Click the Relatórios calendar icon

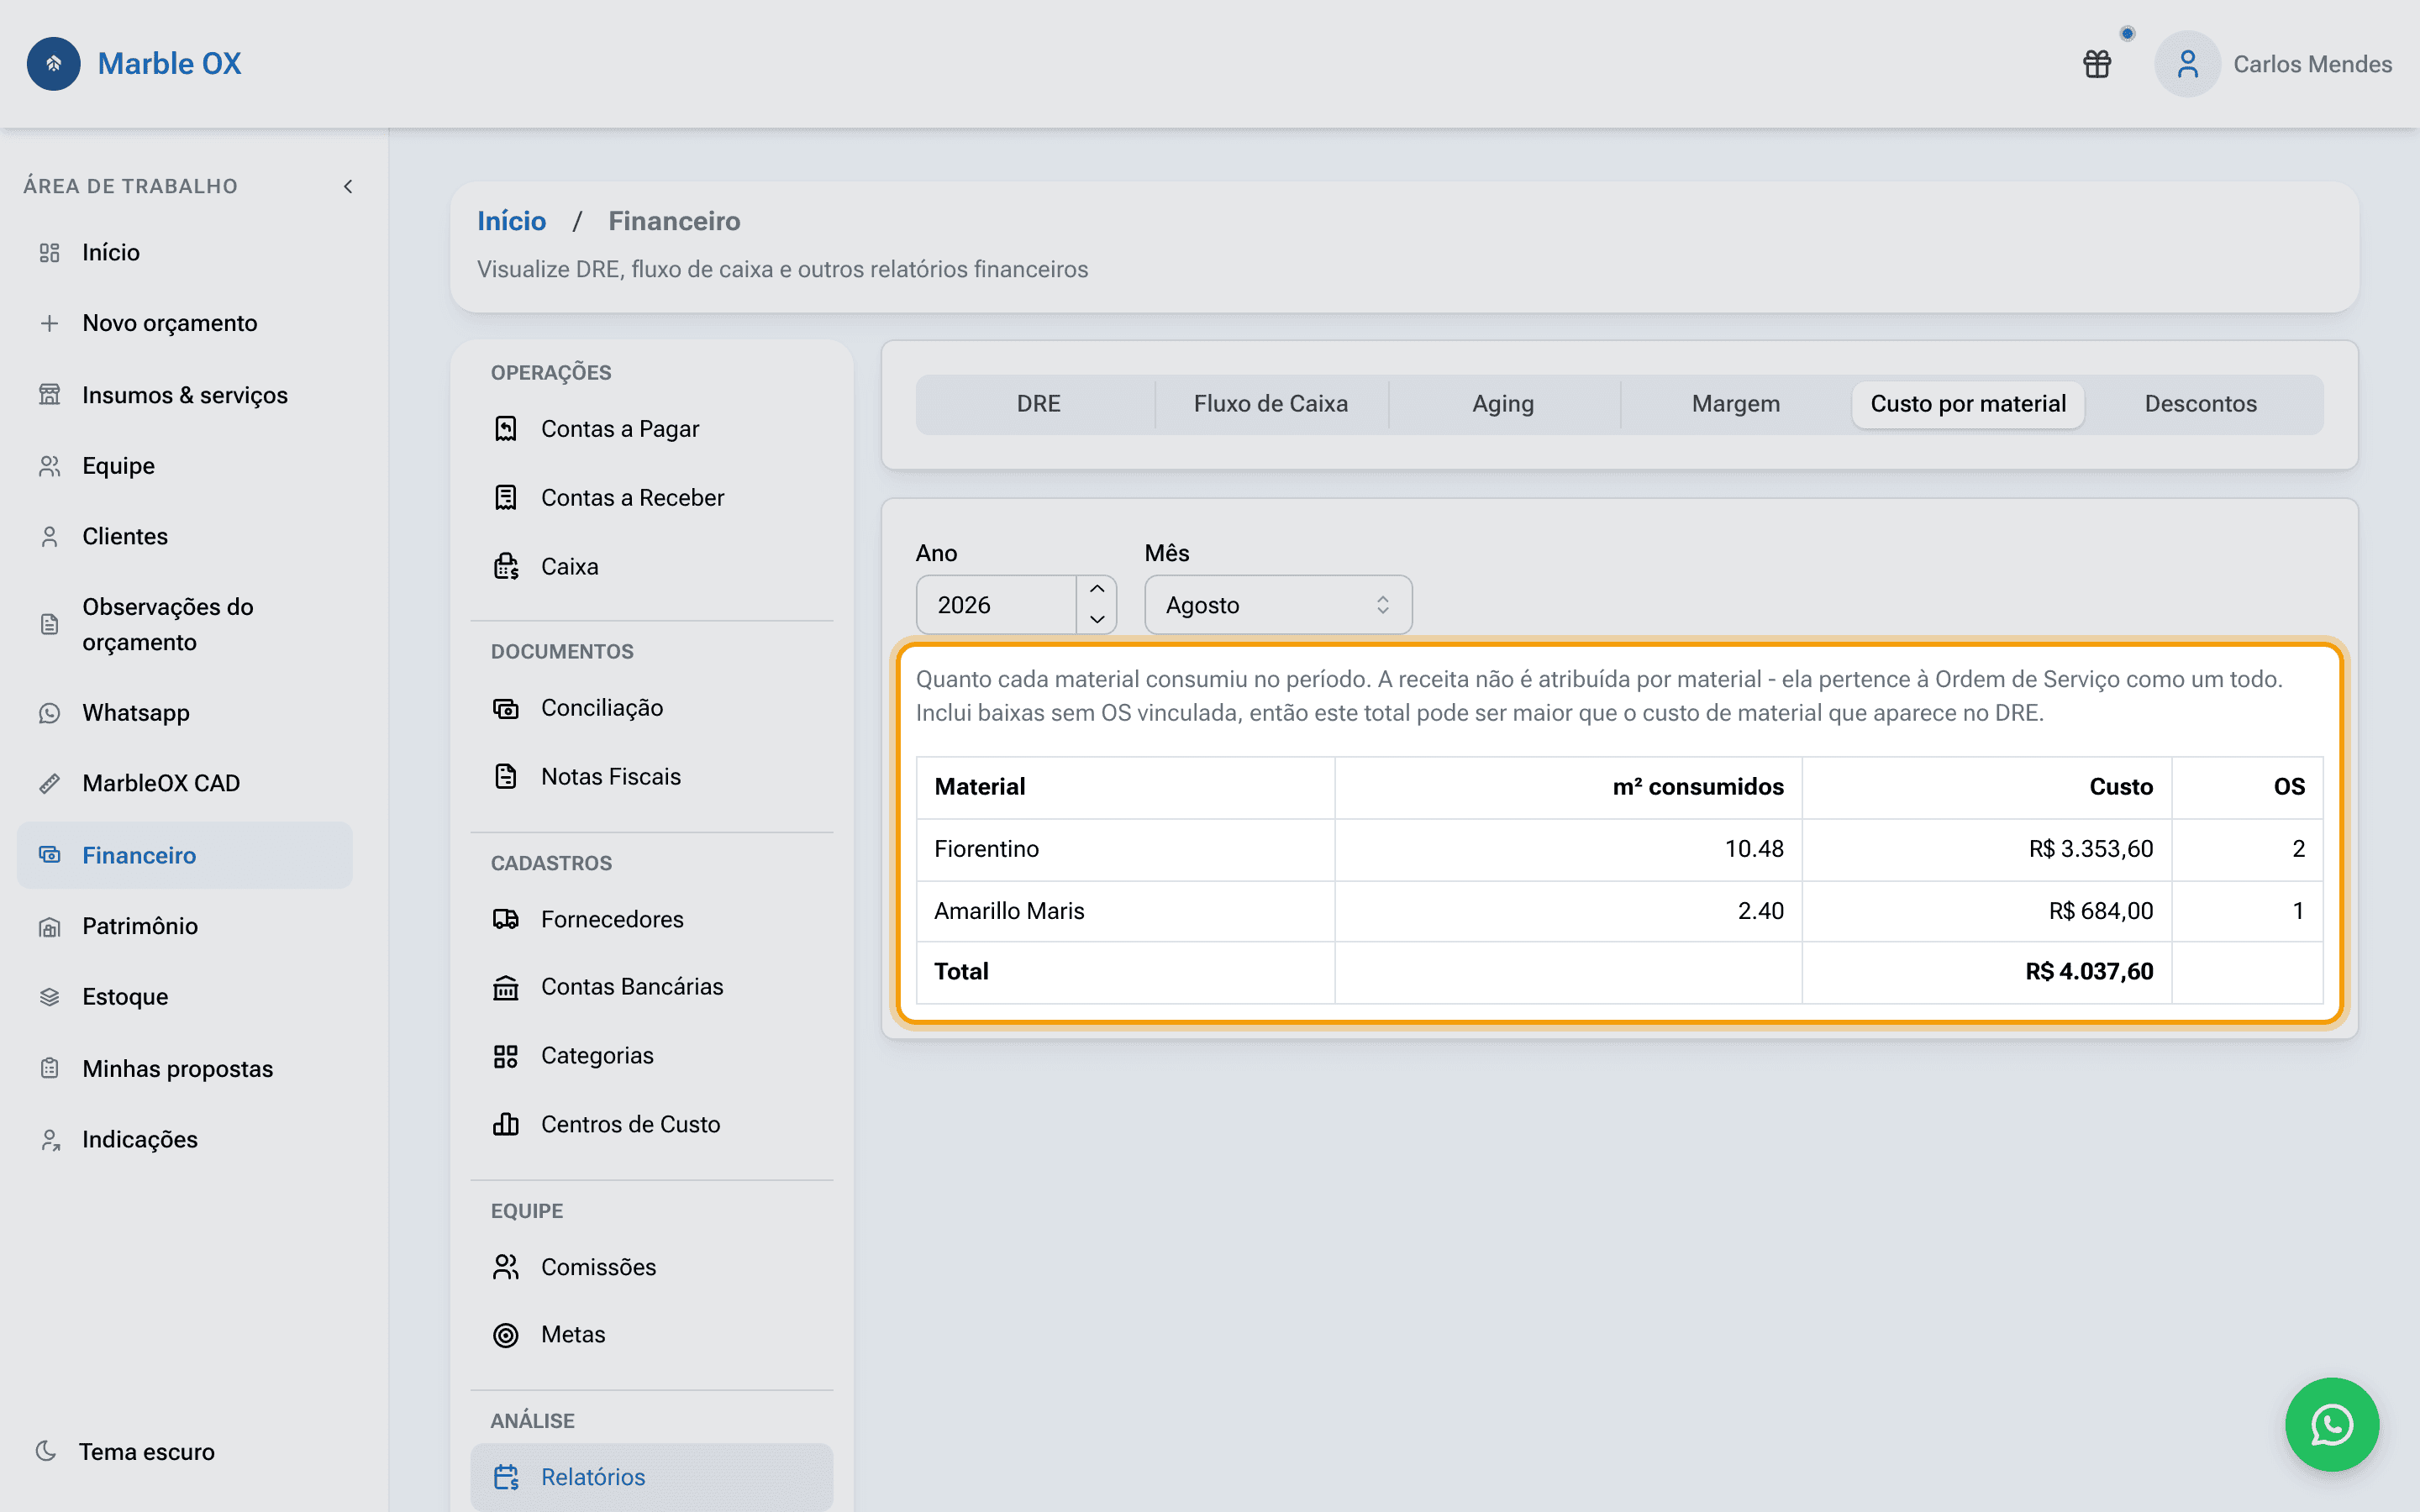click(x=506, y=1477)
